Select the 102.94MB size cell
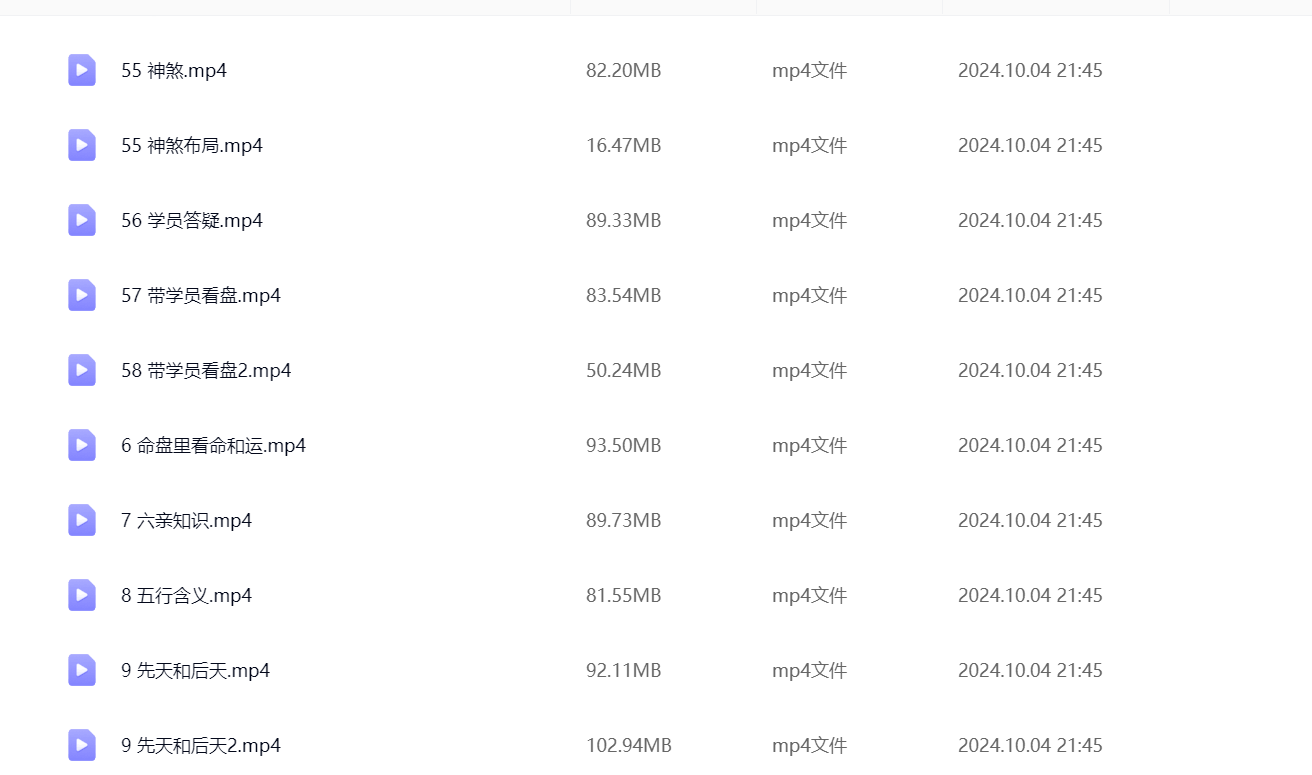 click(628, 746)
